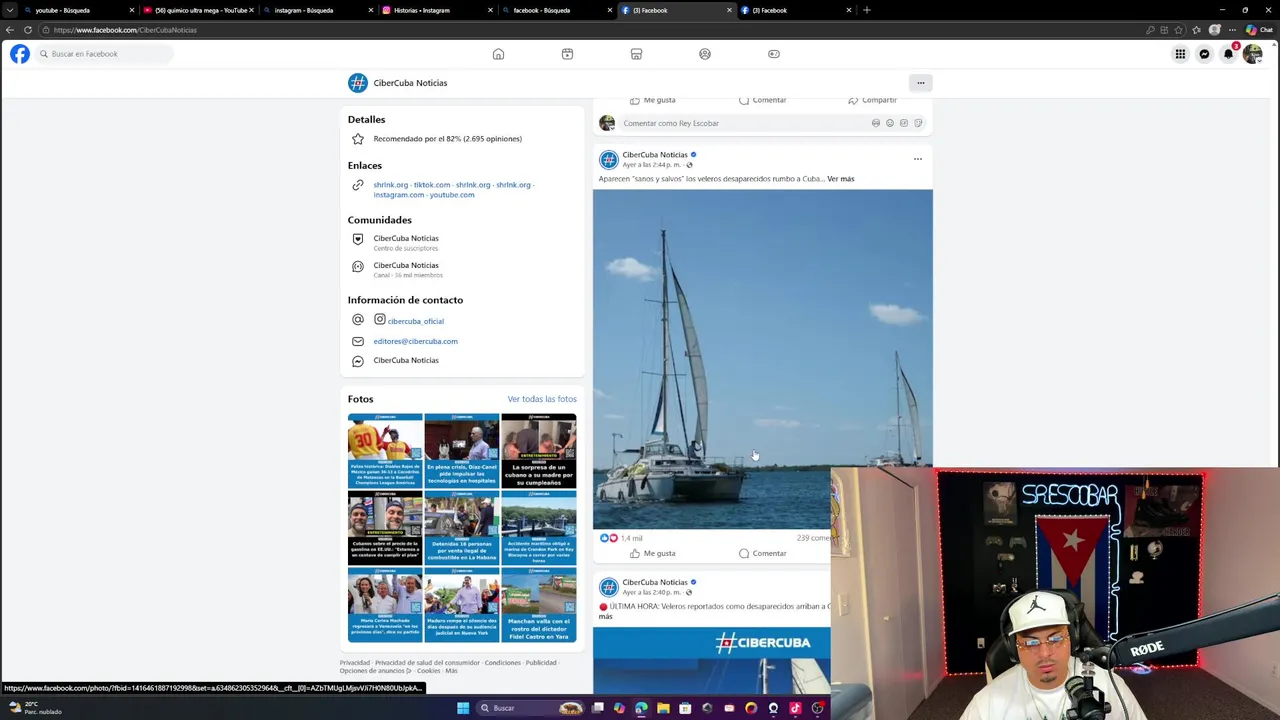Open editores@cibercuba.com email link
1280x720 pixels.
(415, 341)
